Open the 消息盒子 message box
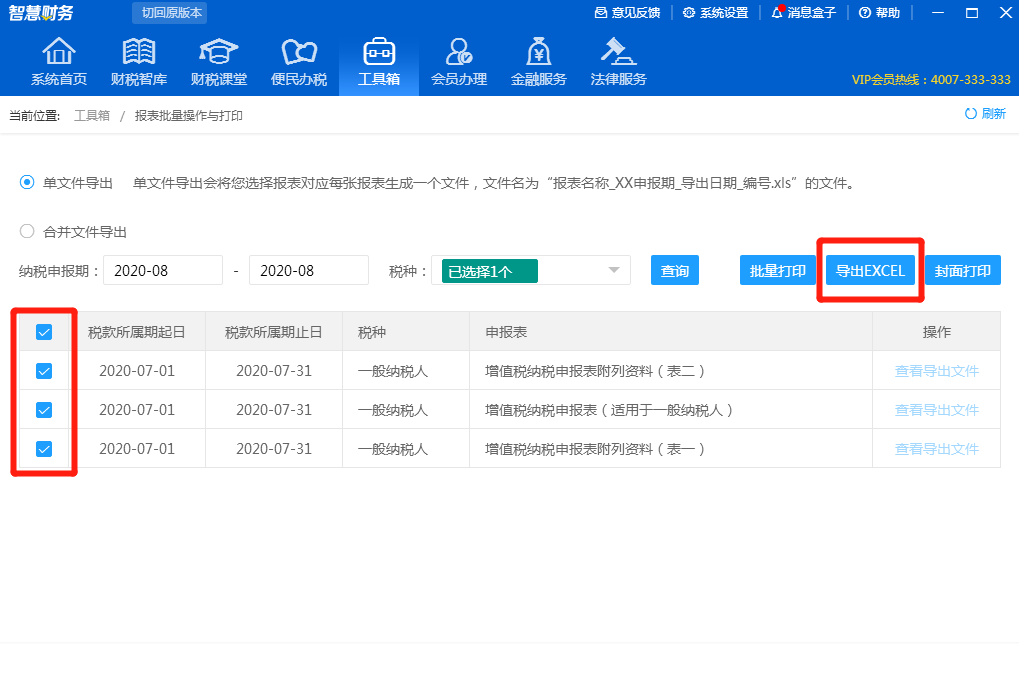Screen dimensions: 1019x675 (x=803, y=13)
